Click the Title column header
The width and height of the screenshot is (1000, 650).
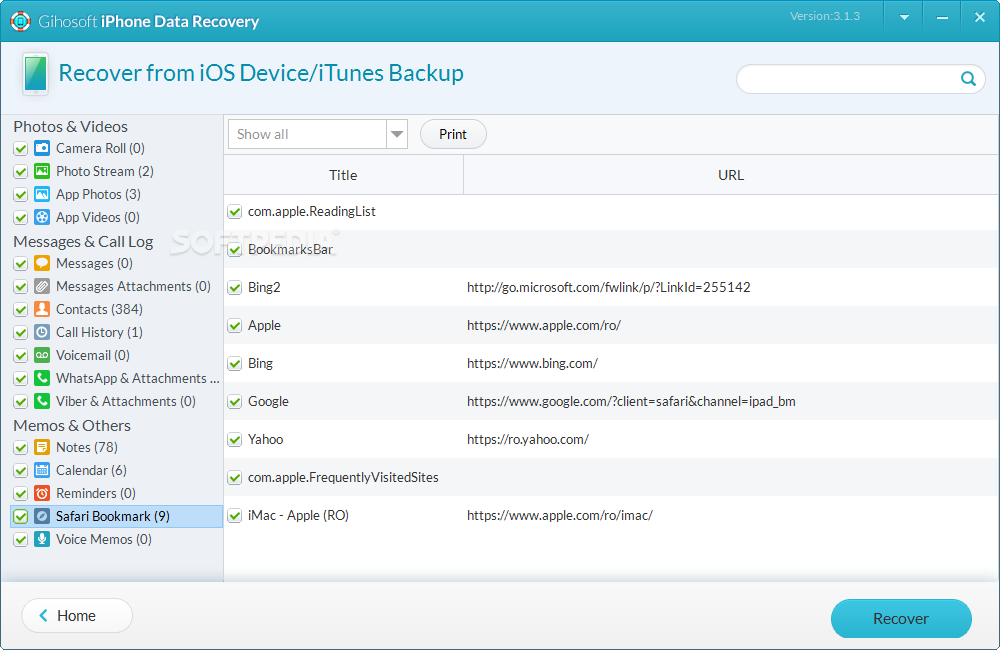click(343, 175)
